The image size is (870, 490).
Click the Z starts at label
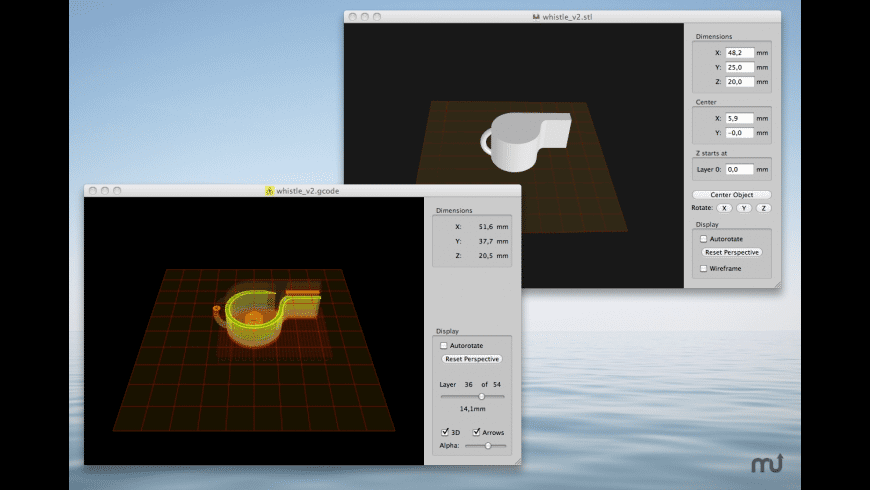pyautogui.click(x=711, y=153)
